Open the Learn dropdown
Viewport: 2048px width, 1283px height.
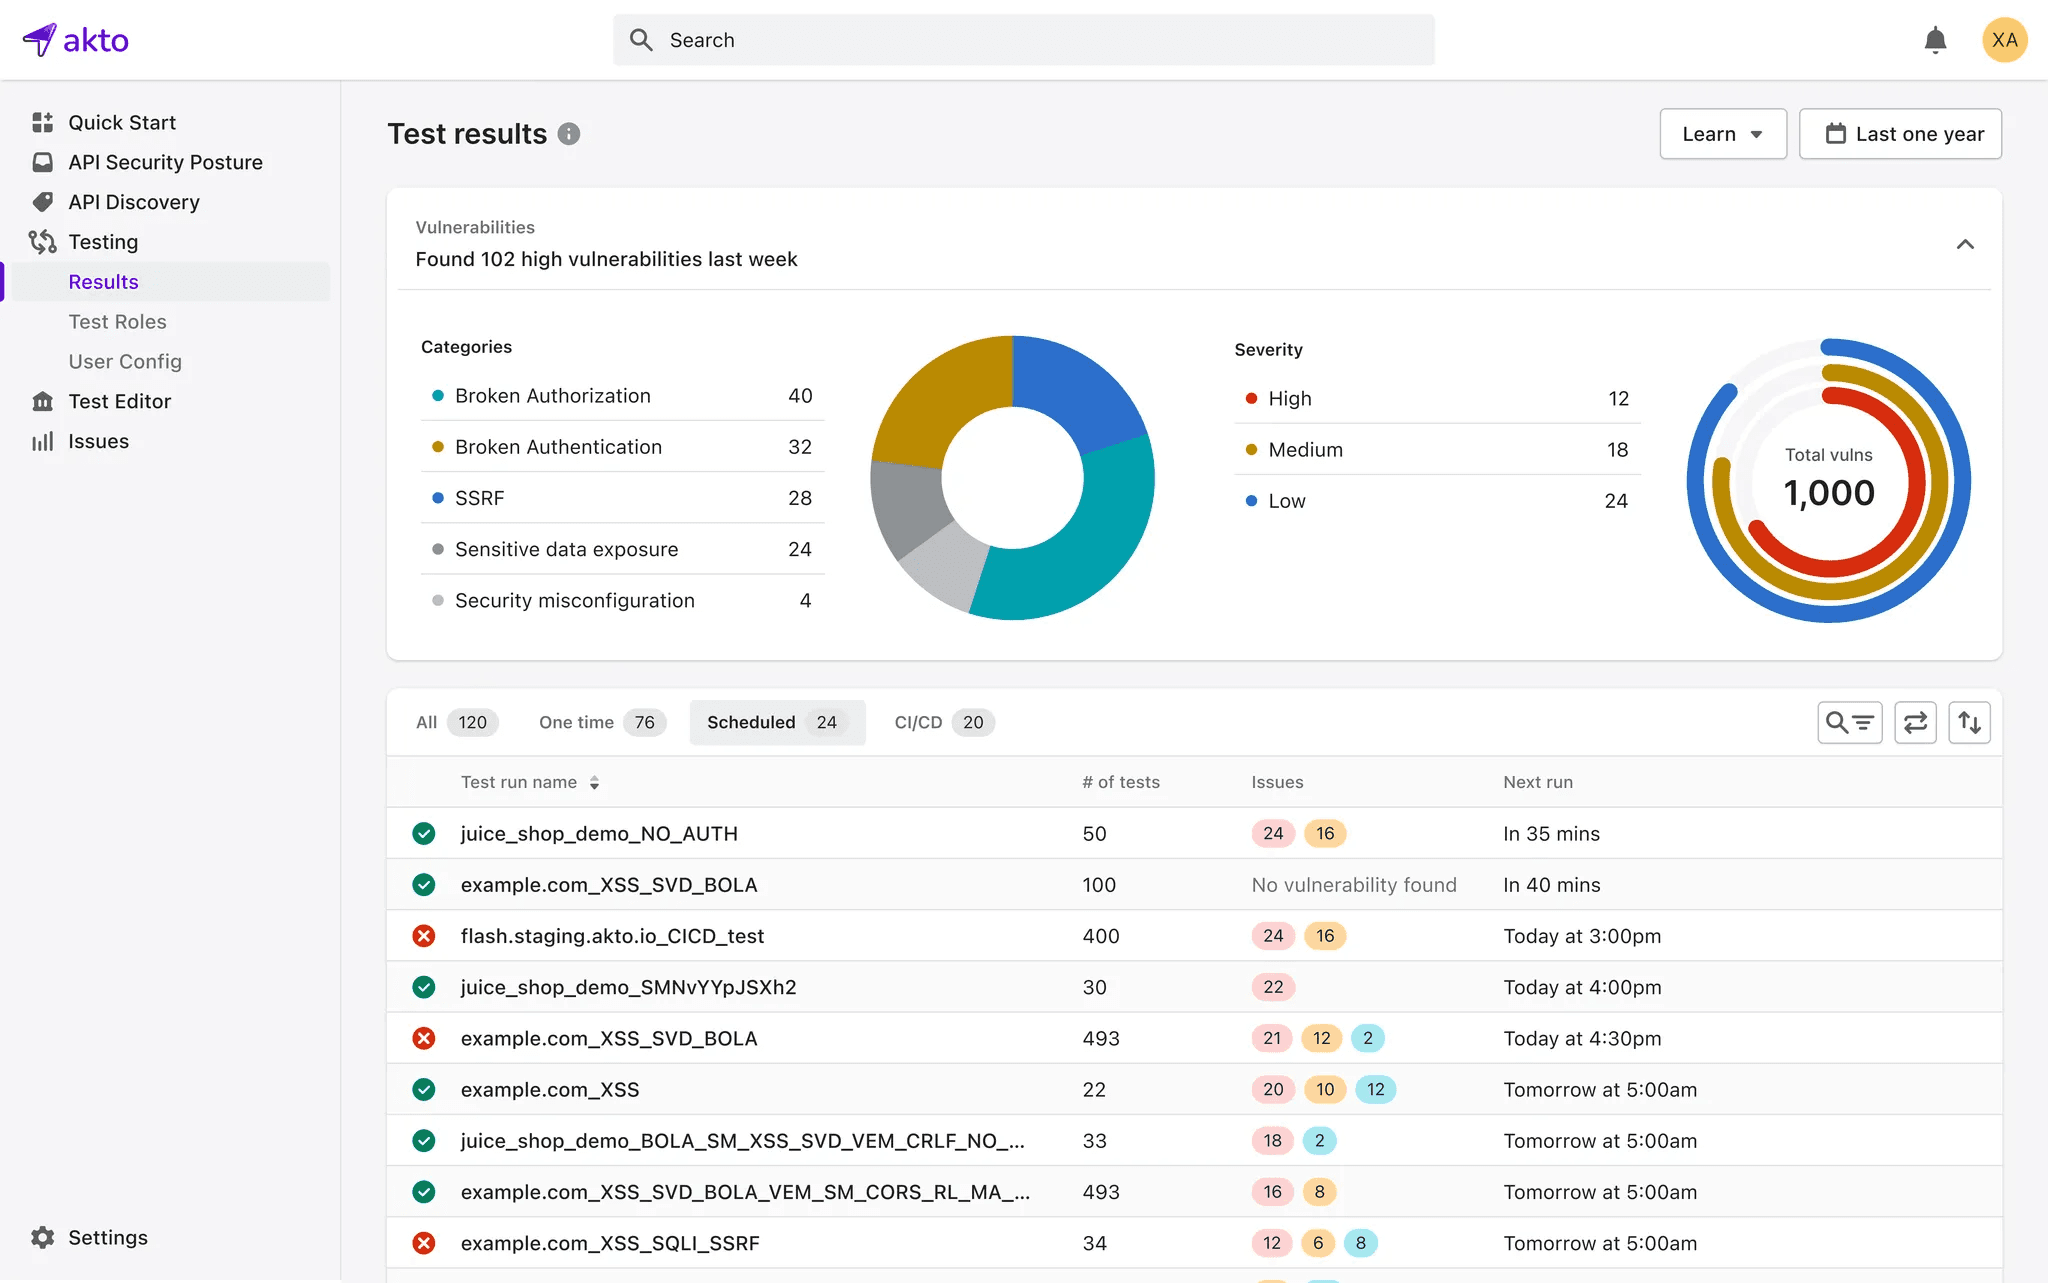point(1723,134)
